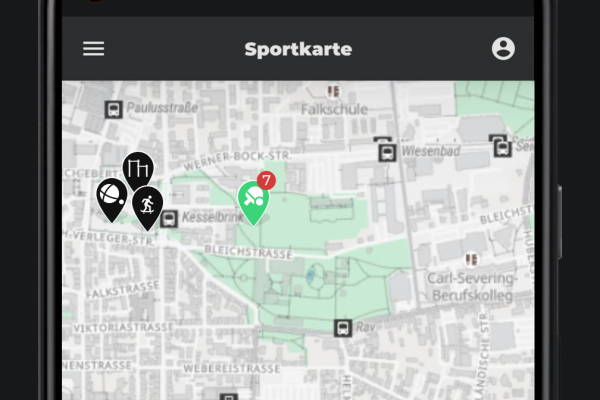600x400 pixels.
Task: Tap the transit stop icon below Webereistrasse
Action: pos(228,397)
